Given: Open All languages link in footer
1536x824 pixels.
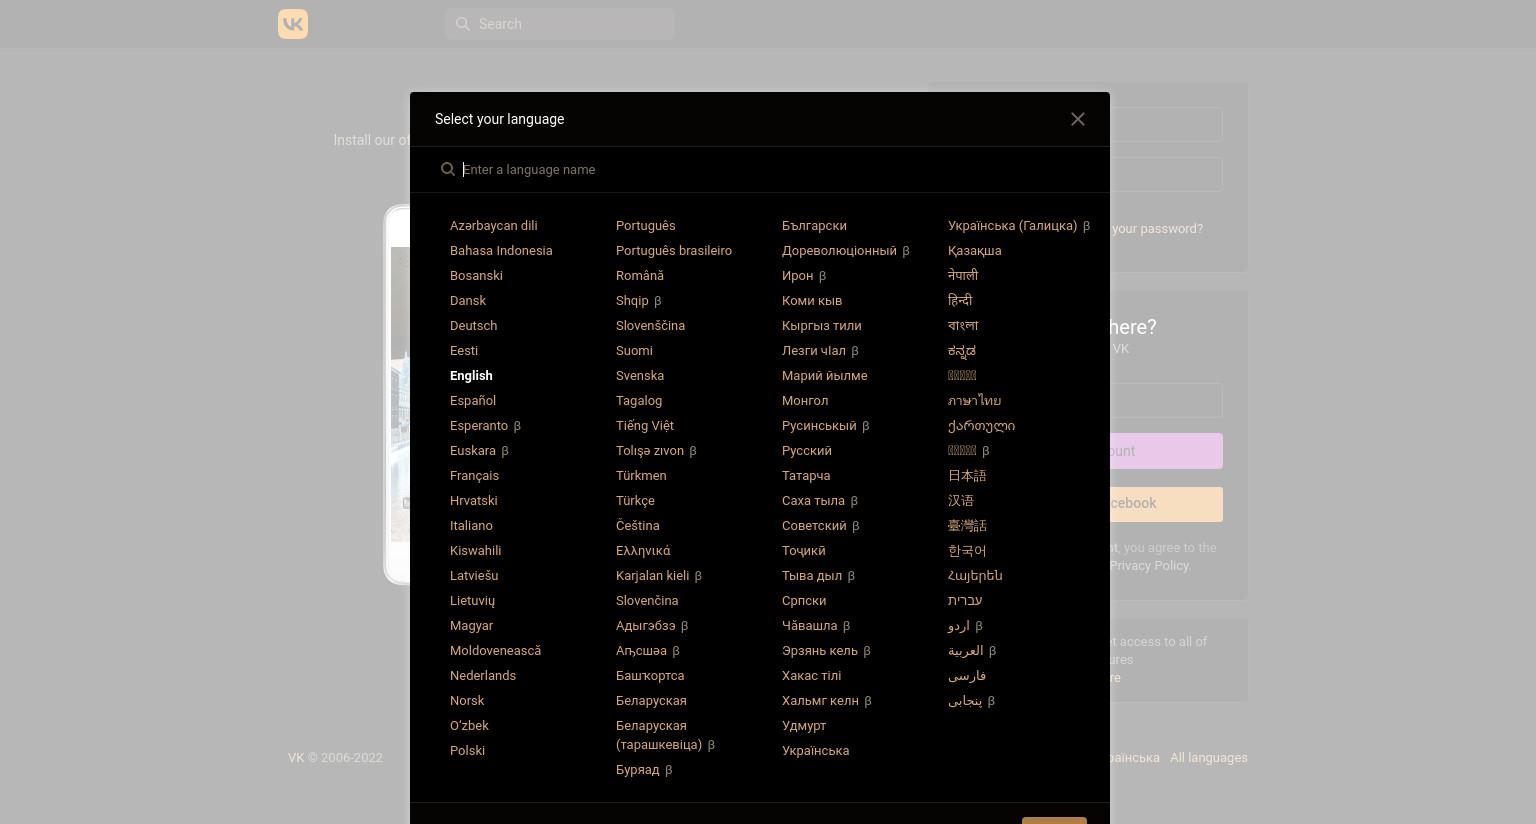Looking at the screenshot, I should (1208, 758).
